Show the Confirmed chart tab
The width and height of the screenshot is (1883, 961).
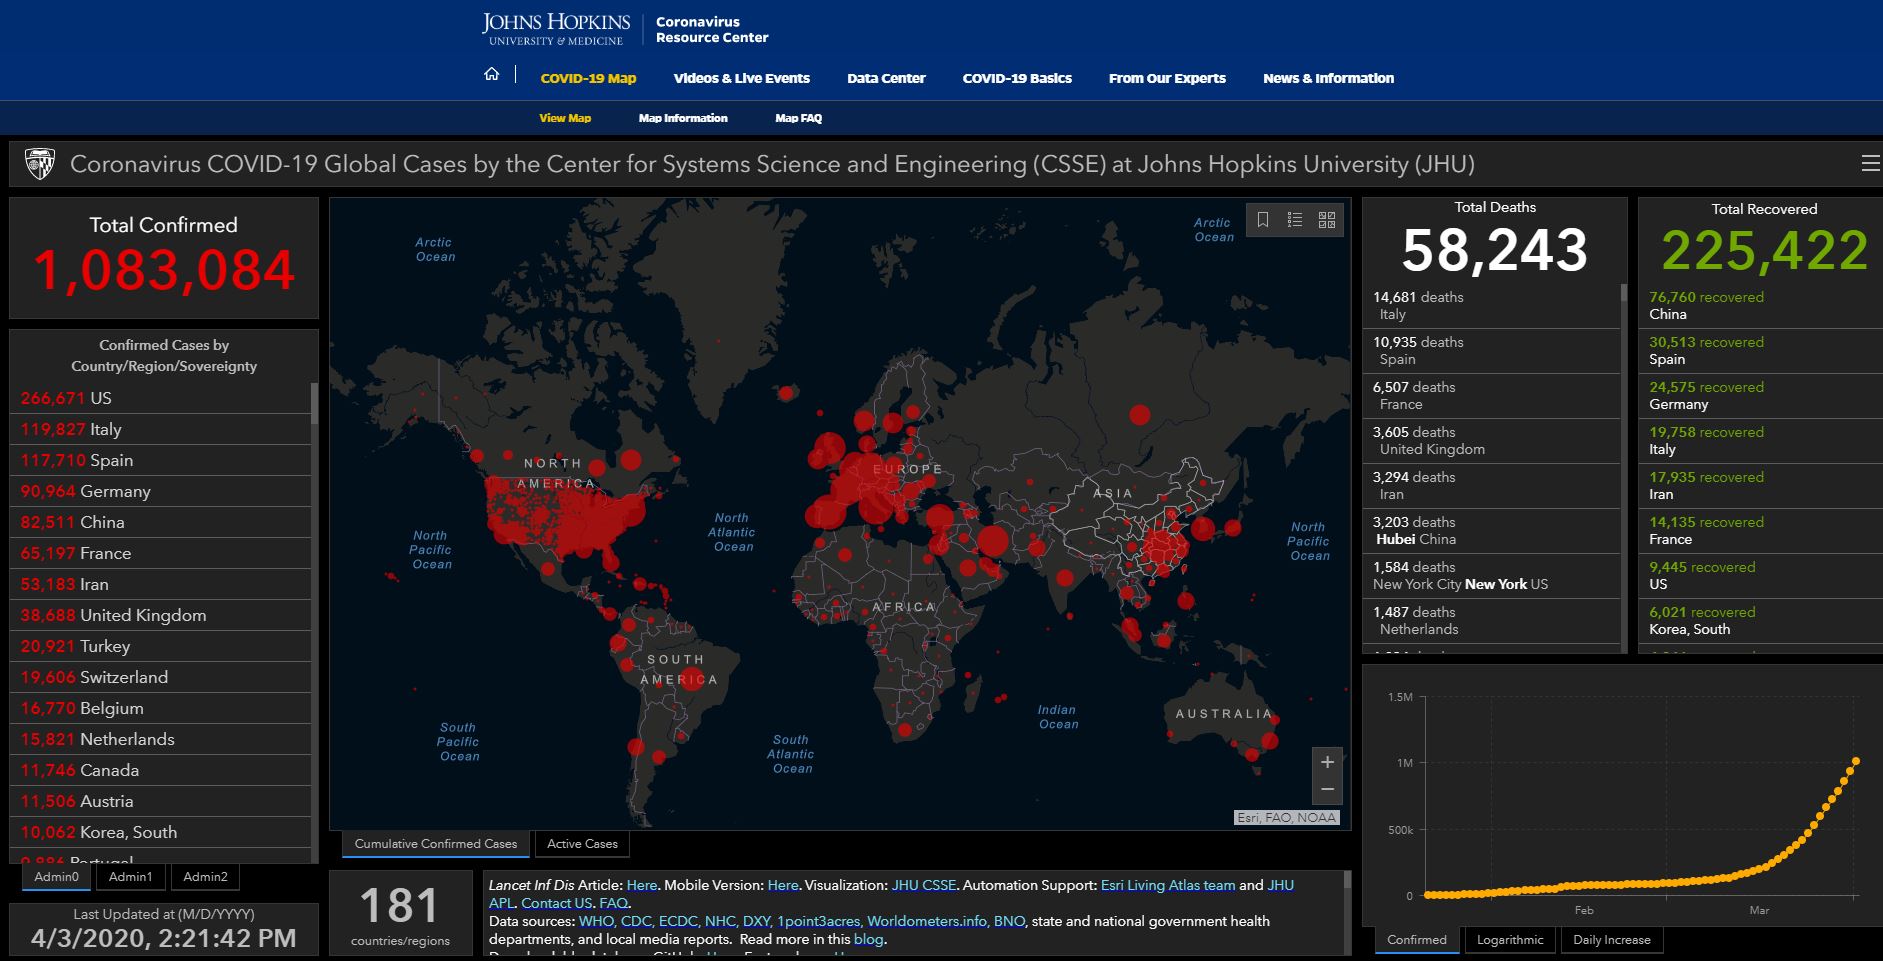pos(1416,940)
